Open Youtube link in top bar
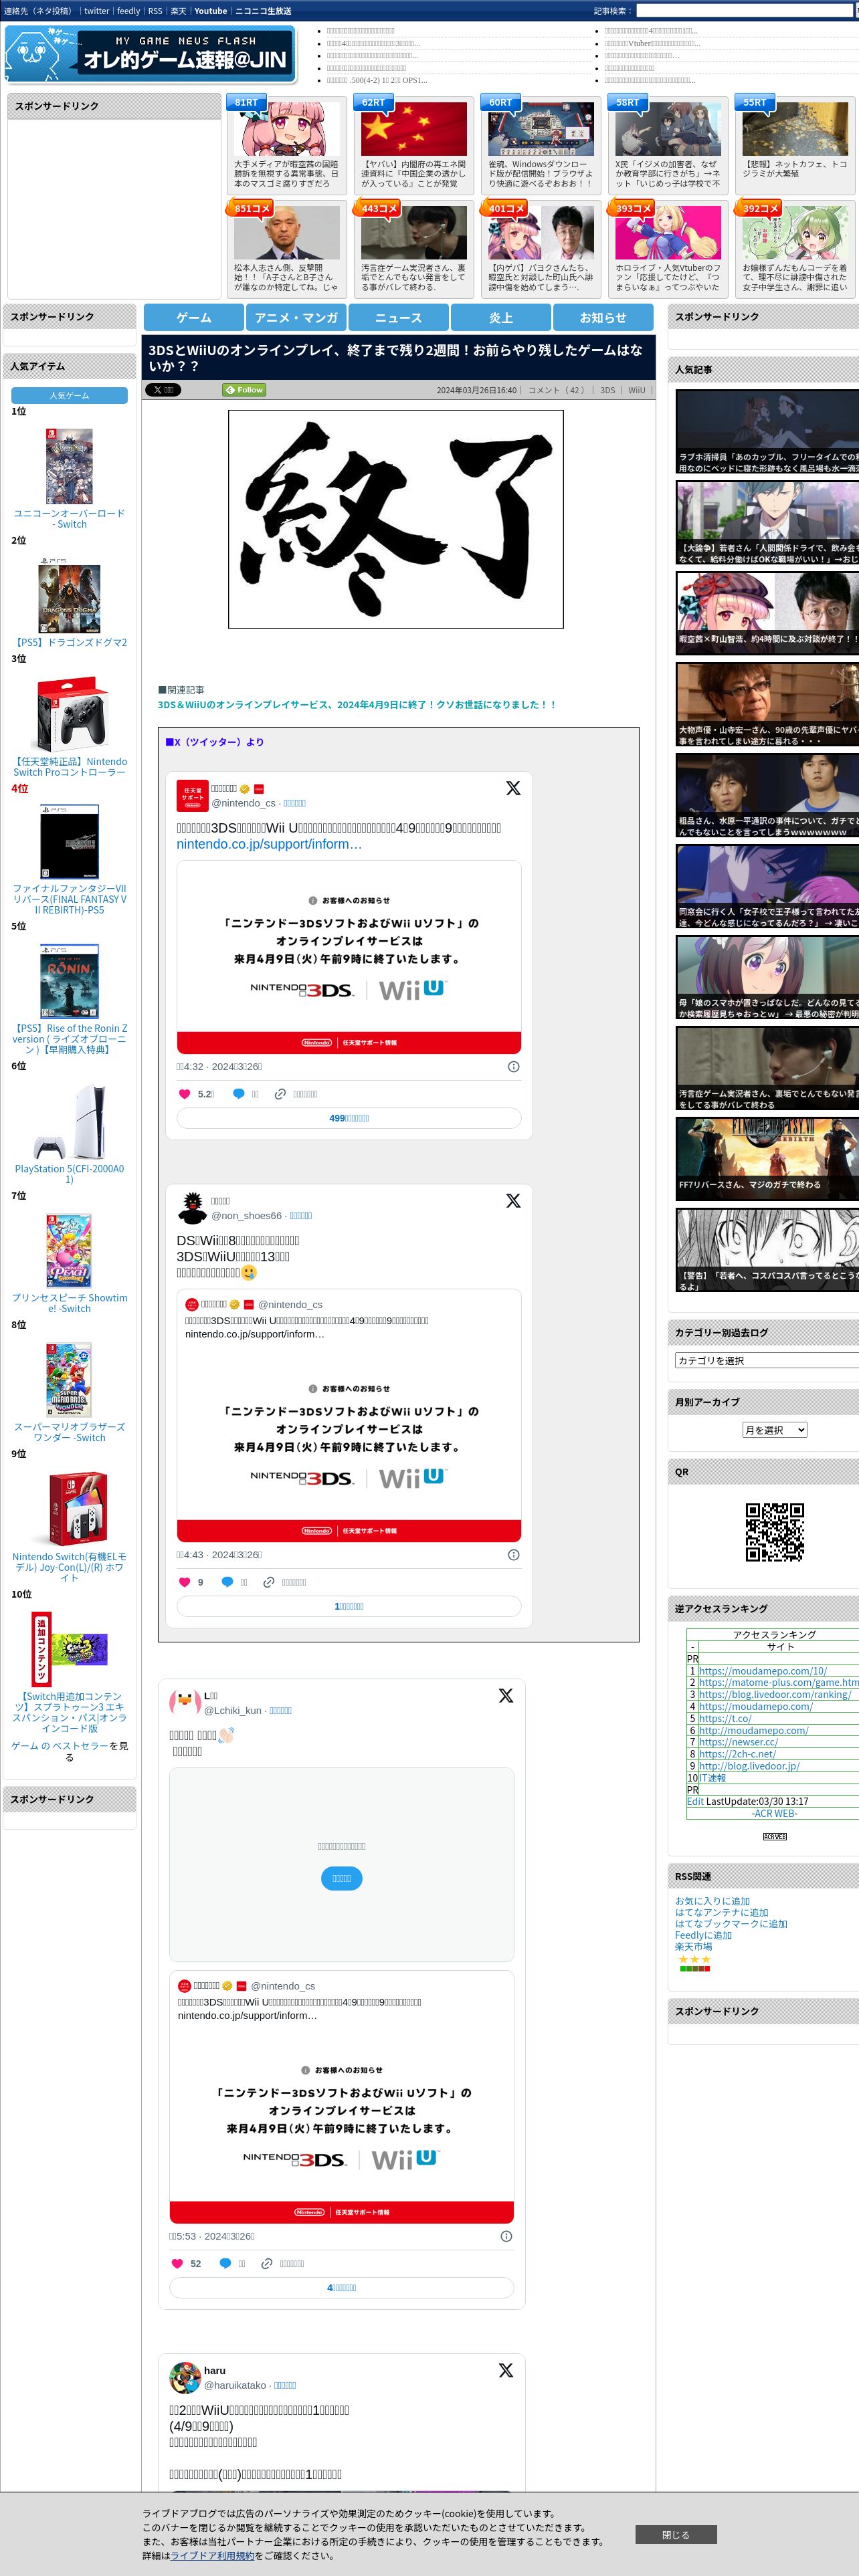 pyautogui.click(x=210, y=11)
